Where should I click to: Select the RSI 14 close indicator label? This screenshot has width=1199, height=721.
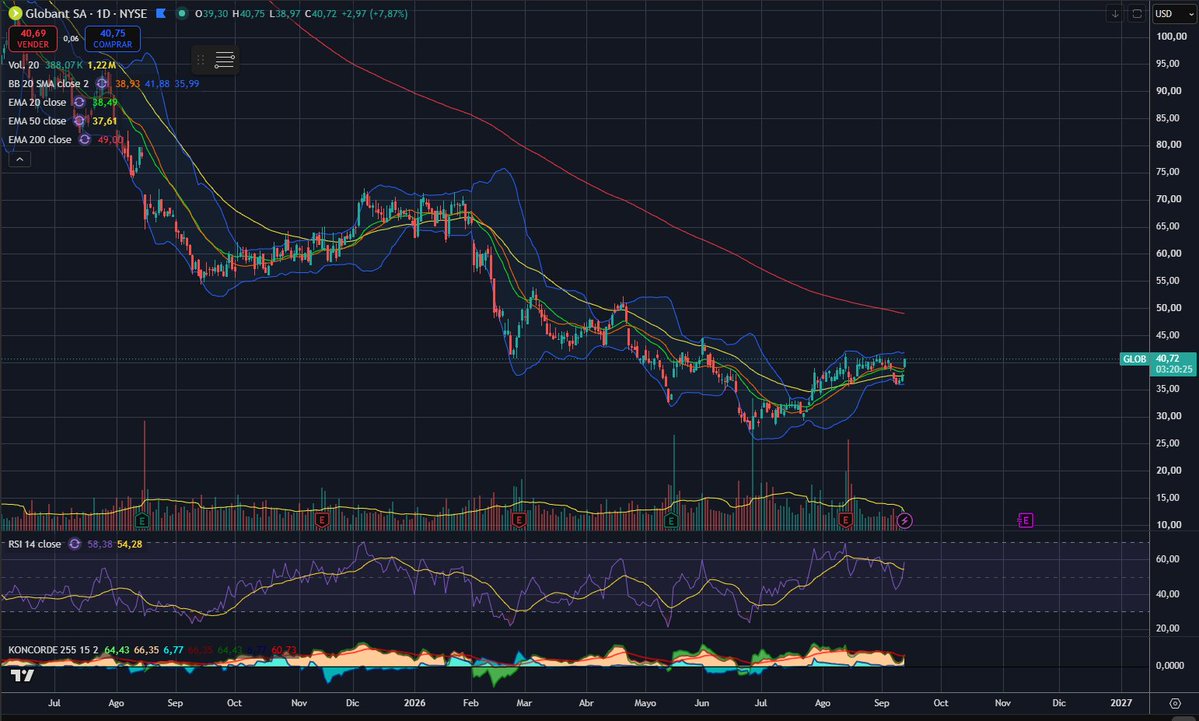point(34,544)
